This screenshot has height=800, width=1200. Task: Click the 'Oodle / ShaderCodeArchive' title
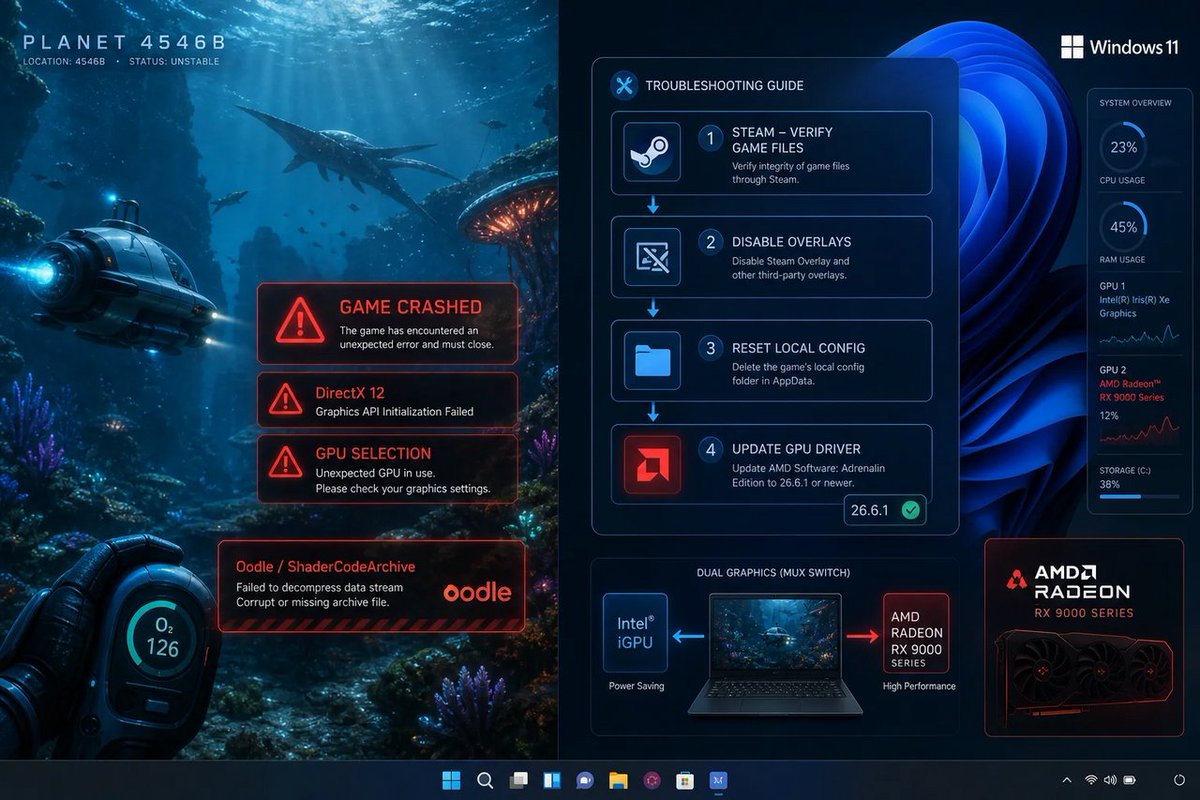pos(325,567)
